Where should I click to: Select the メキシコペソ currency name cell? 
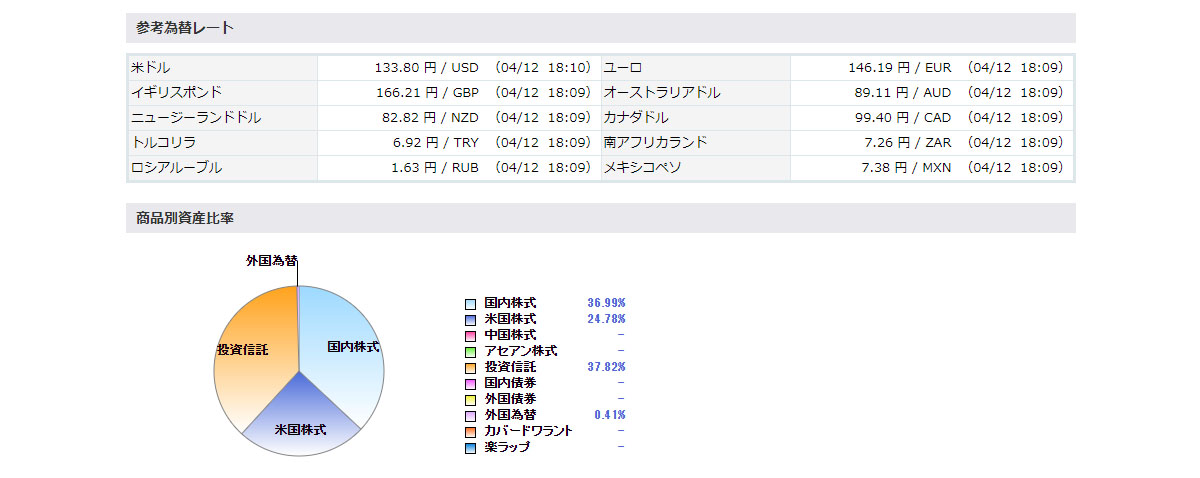(x=694, y=168)
